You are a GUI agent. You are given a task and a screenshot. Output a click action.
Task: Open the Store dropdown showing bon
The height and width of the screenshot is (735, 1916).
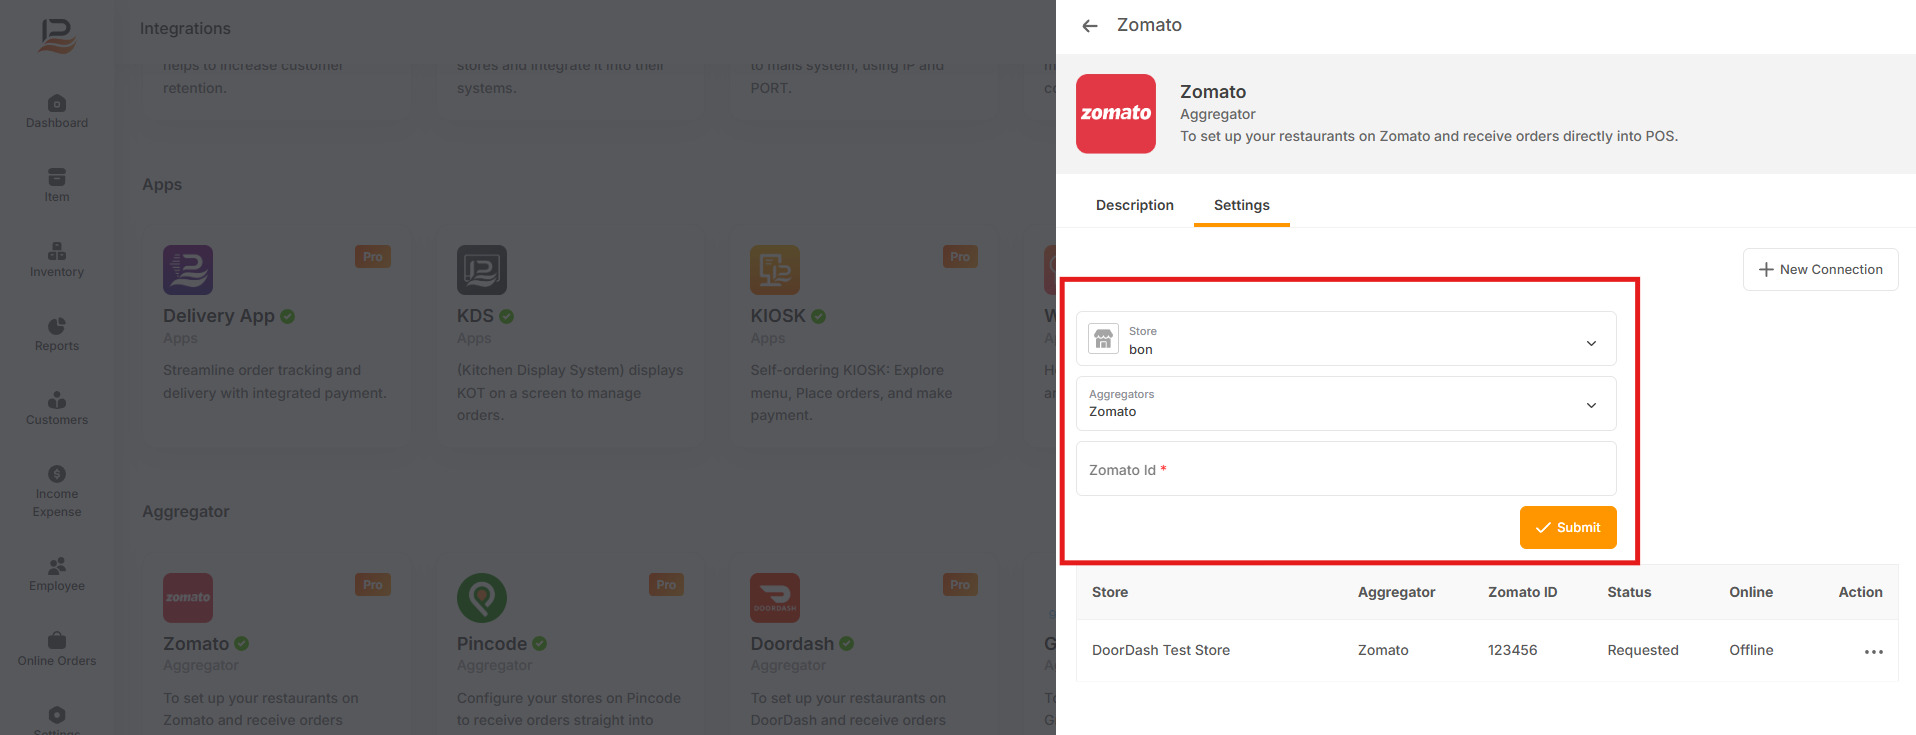(x=1346, y=339)
